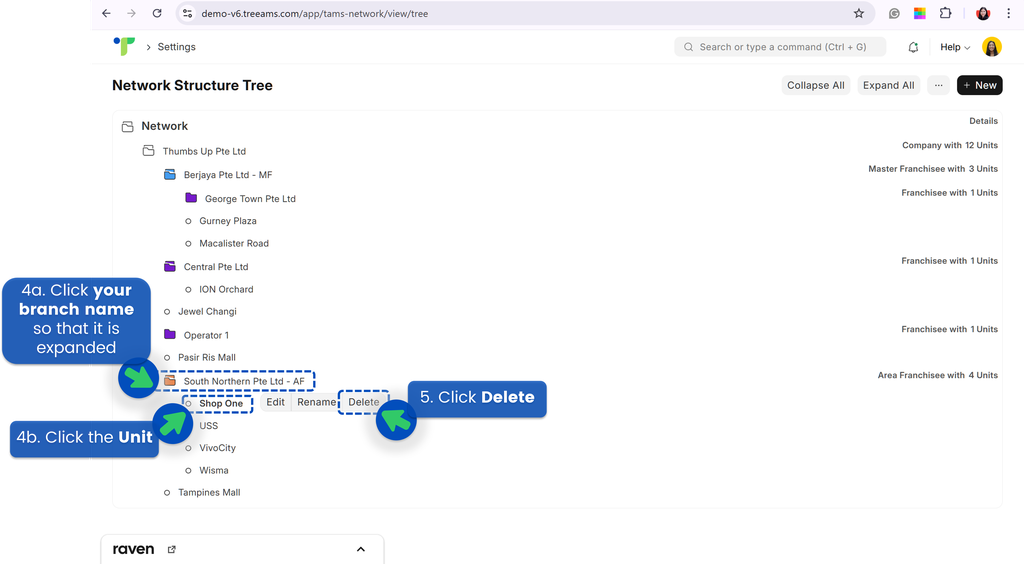Click the Network Structure Tree page title
Screen dimensions: 1024x564
coord(192,86)
